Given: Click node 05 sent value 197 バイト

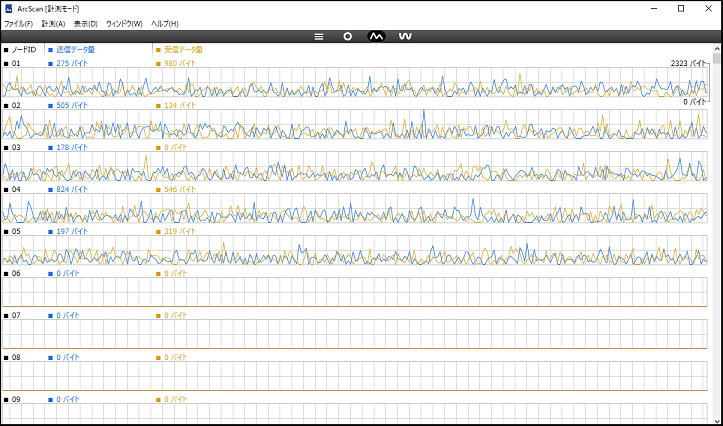Looking at the screenshot, I should point(72,231).
